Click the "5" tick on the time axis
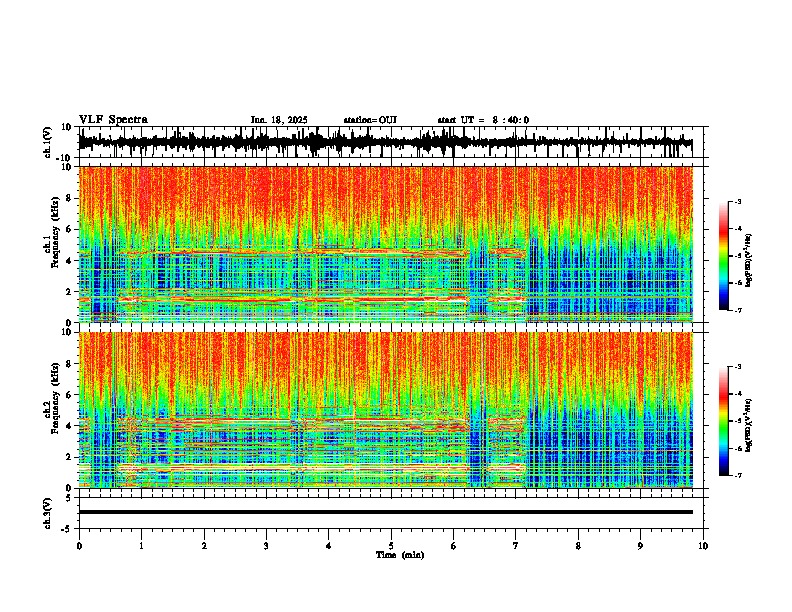This screenshot has height=612, width=792. click(391, 546)
